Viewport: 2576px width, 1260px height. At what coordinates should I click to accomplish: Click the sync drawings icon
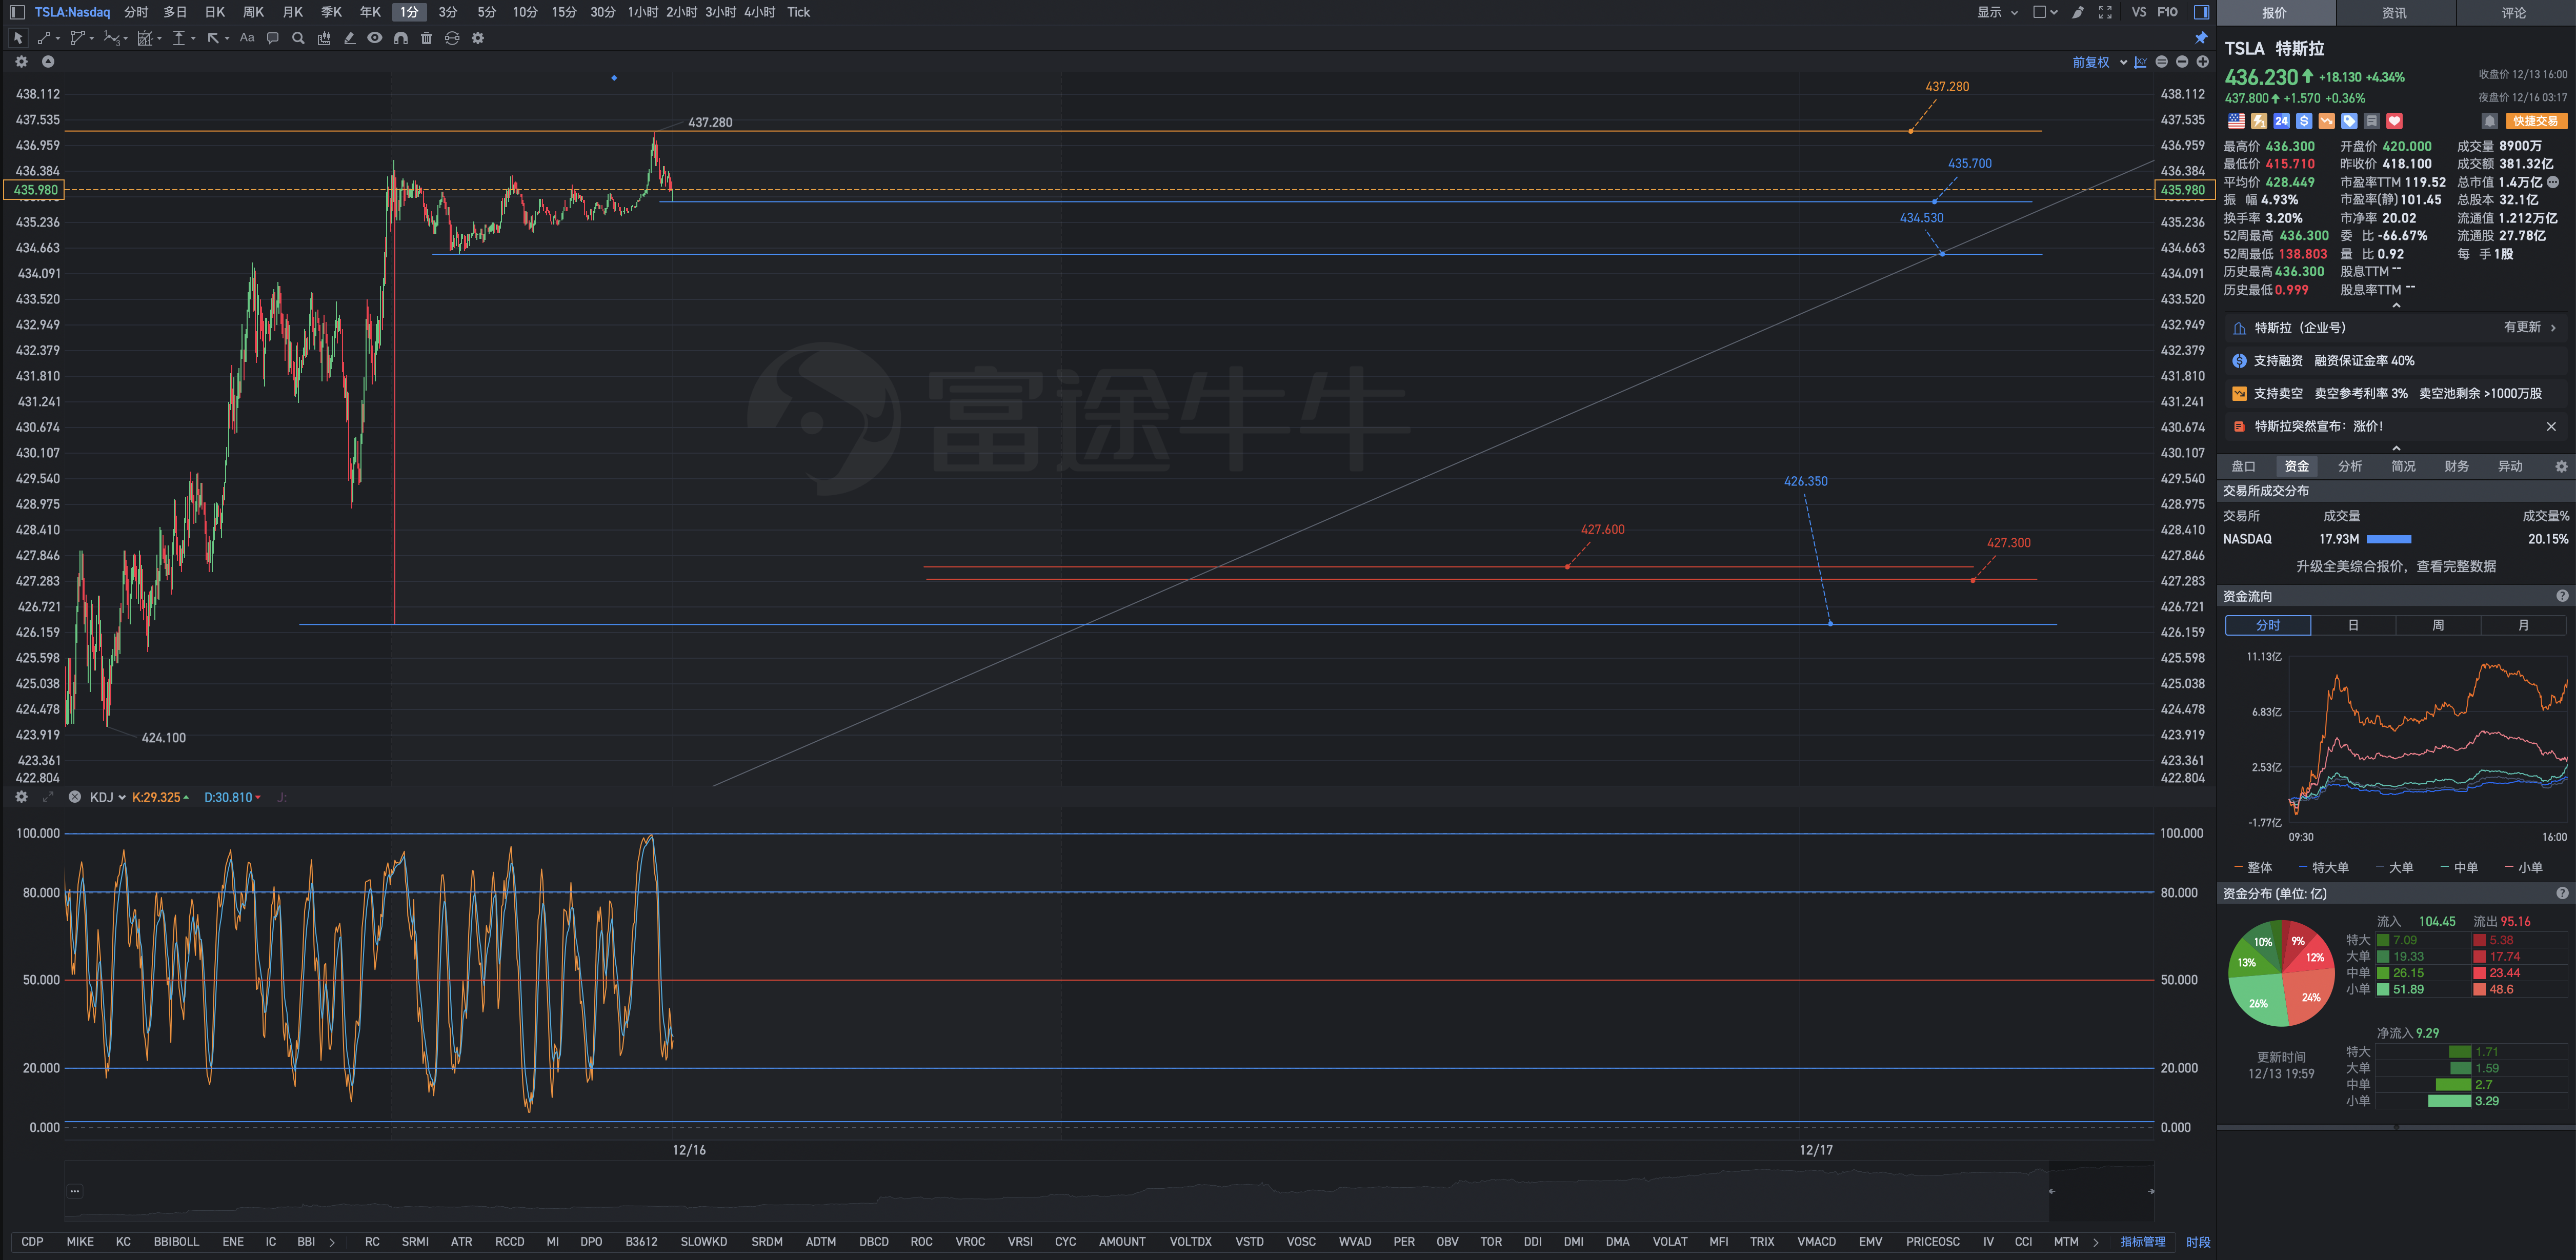click(x=452, y=38)
